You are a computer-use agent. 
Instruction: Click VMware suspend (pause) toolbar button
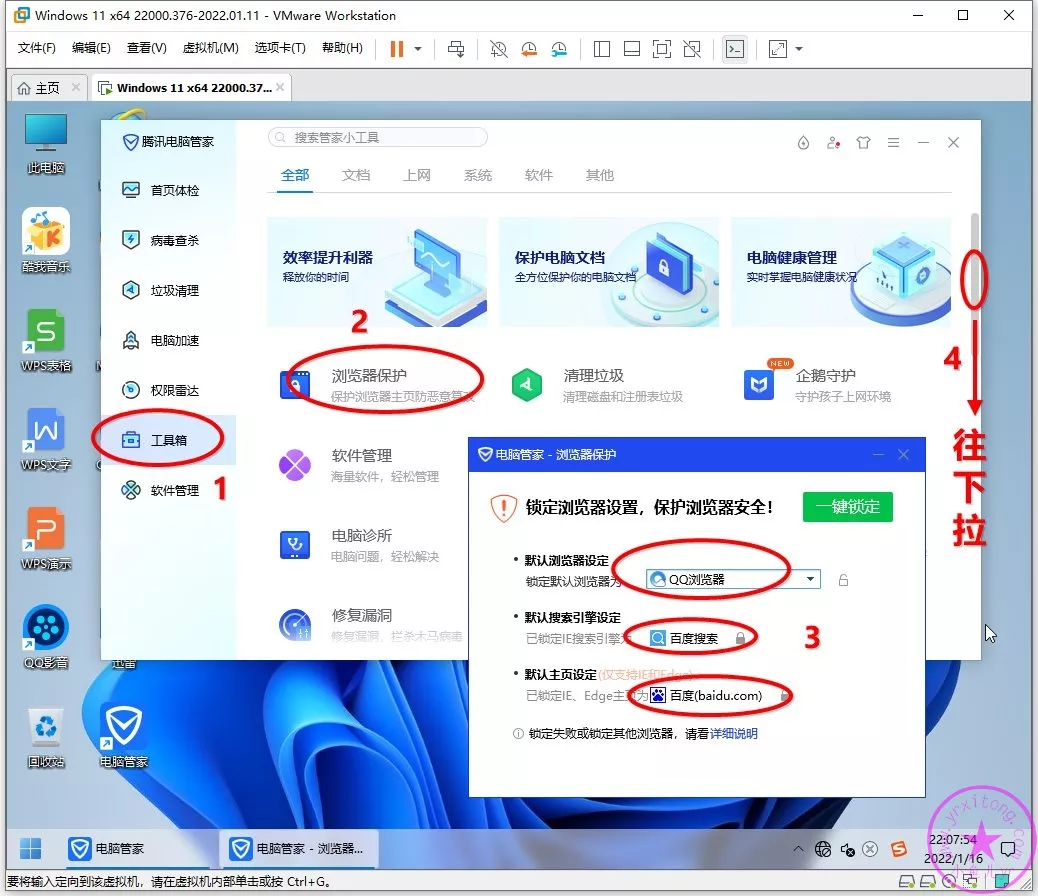[x=397, y=49]
